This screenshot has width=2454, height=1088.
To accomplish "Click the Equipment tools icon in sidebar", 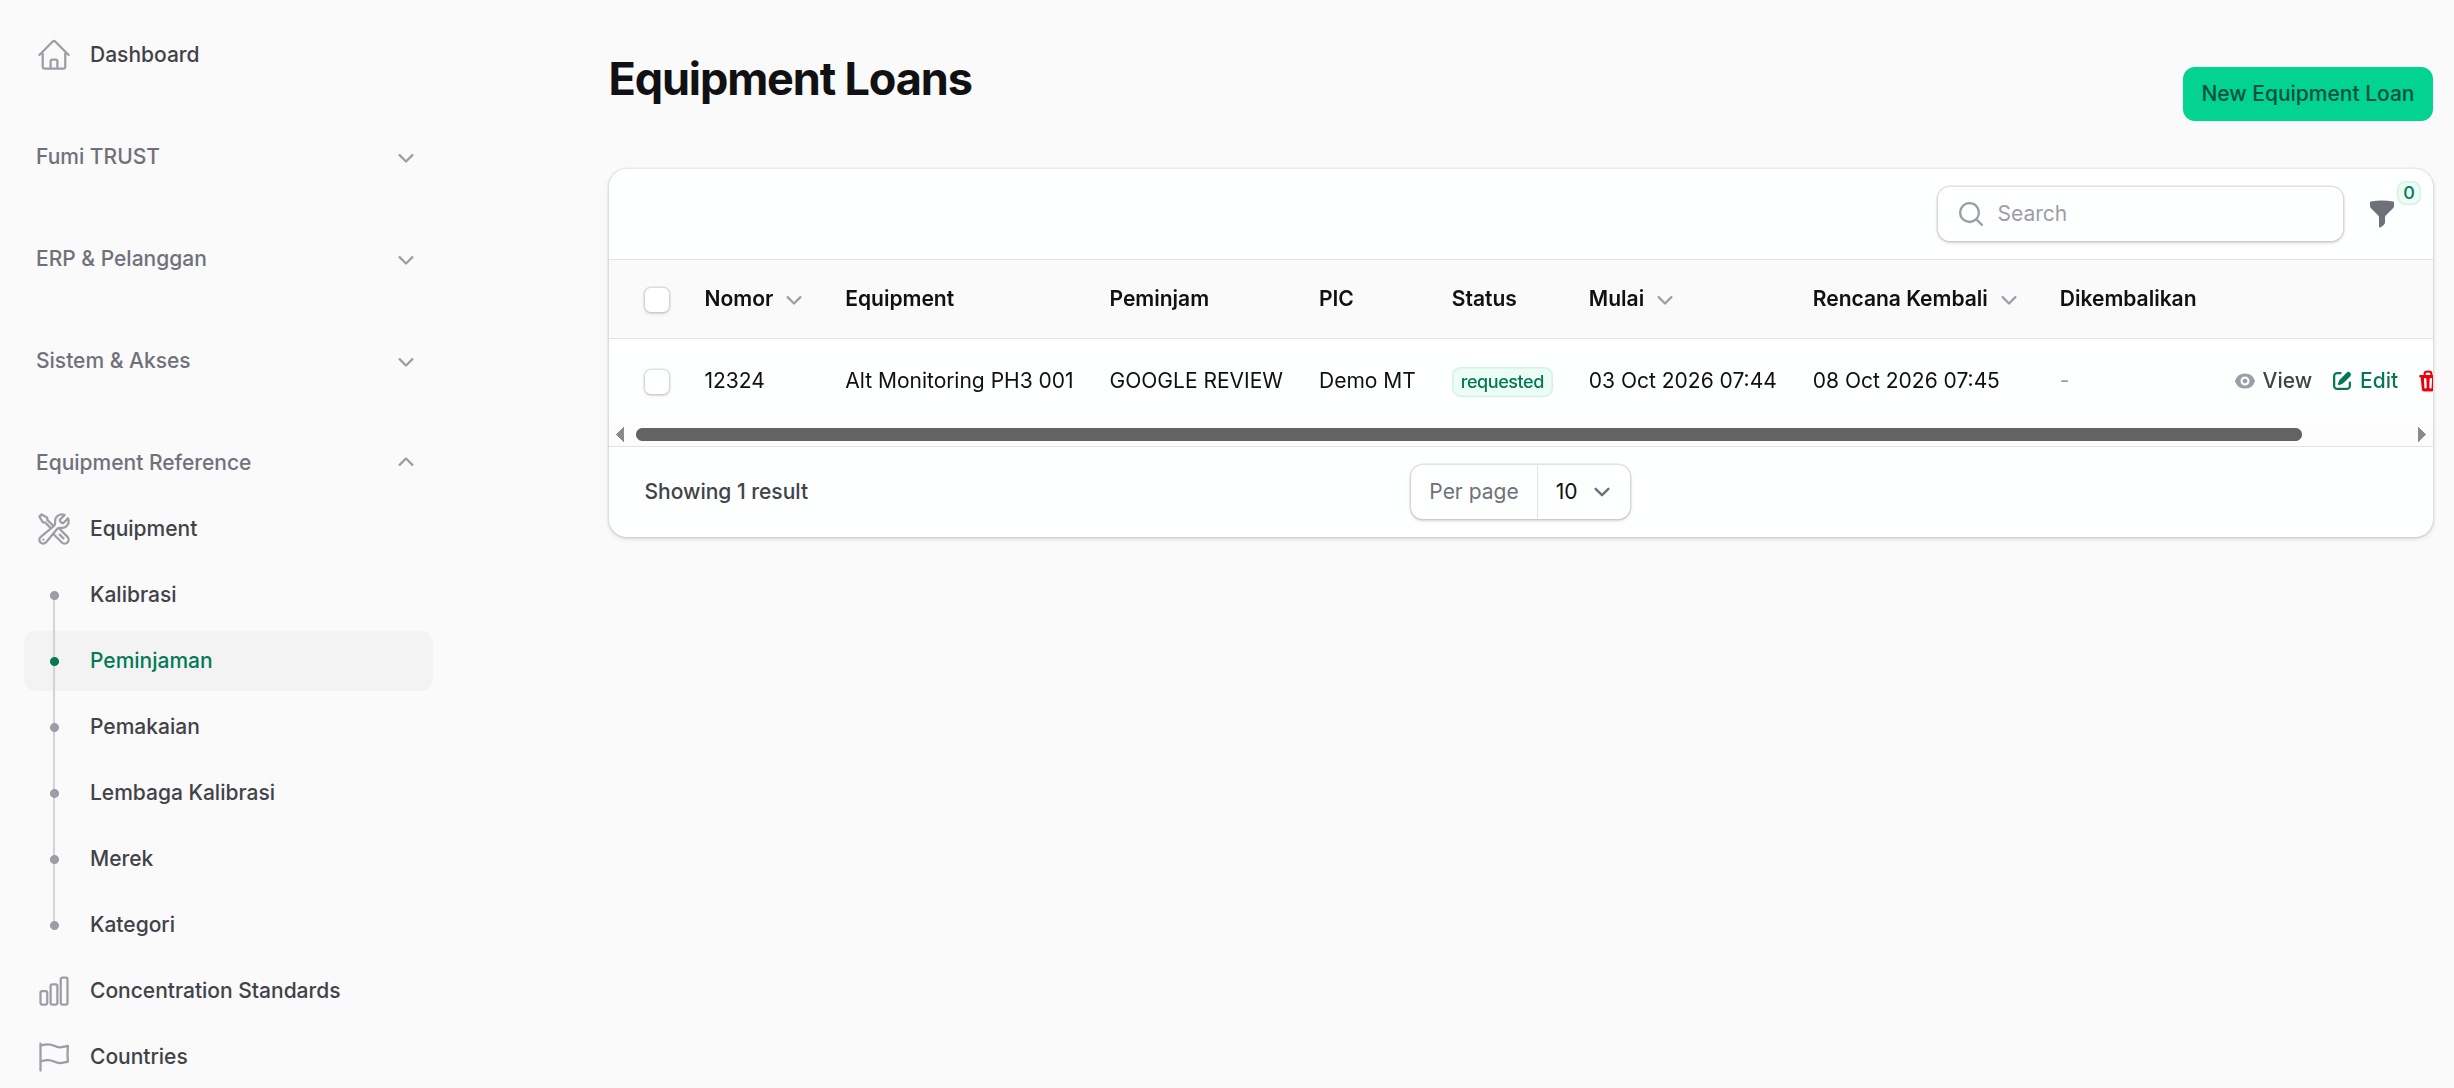I will click(54, 529).
